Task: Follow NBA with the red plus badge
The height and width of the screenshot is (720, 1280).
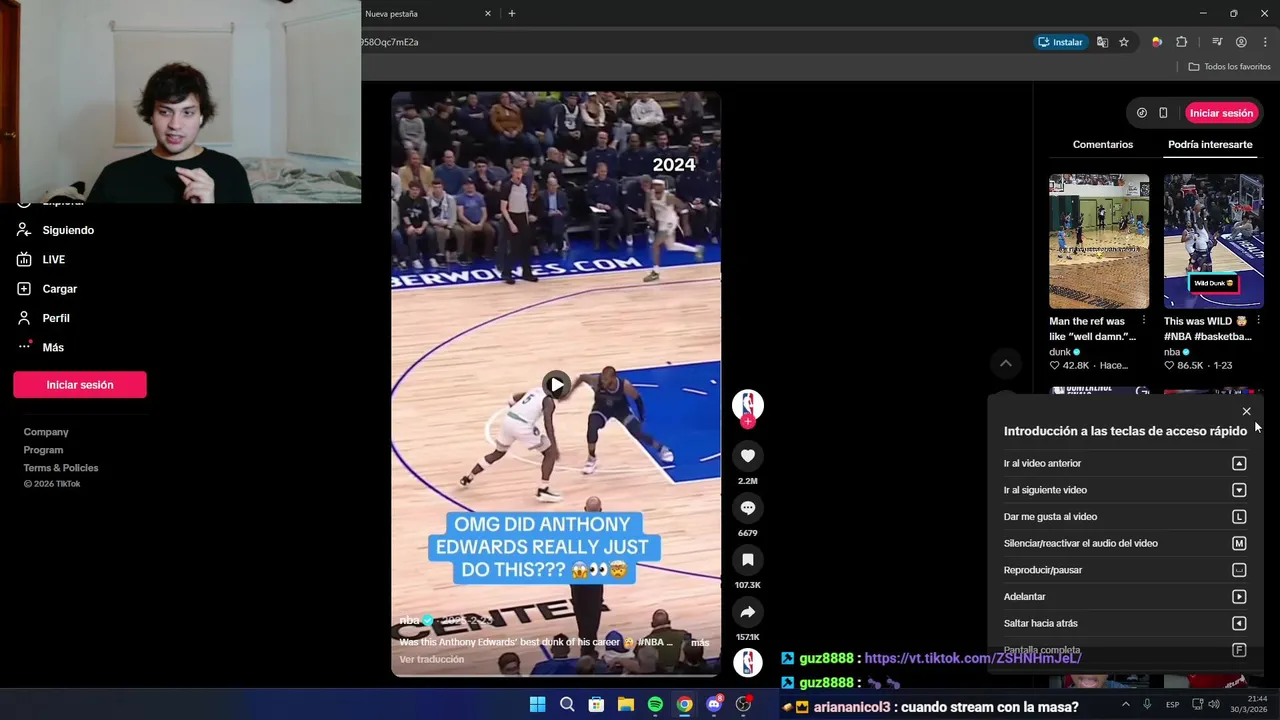Action: [747, 422]
